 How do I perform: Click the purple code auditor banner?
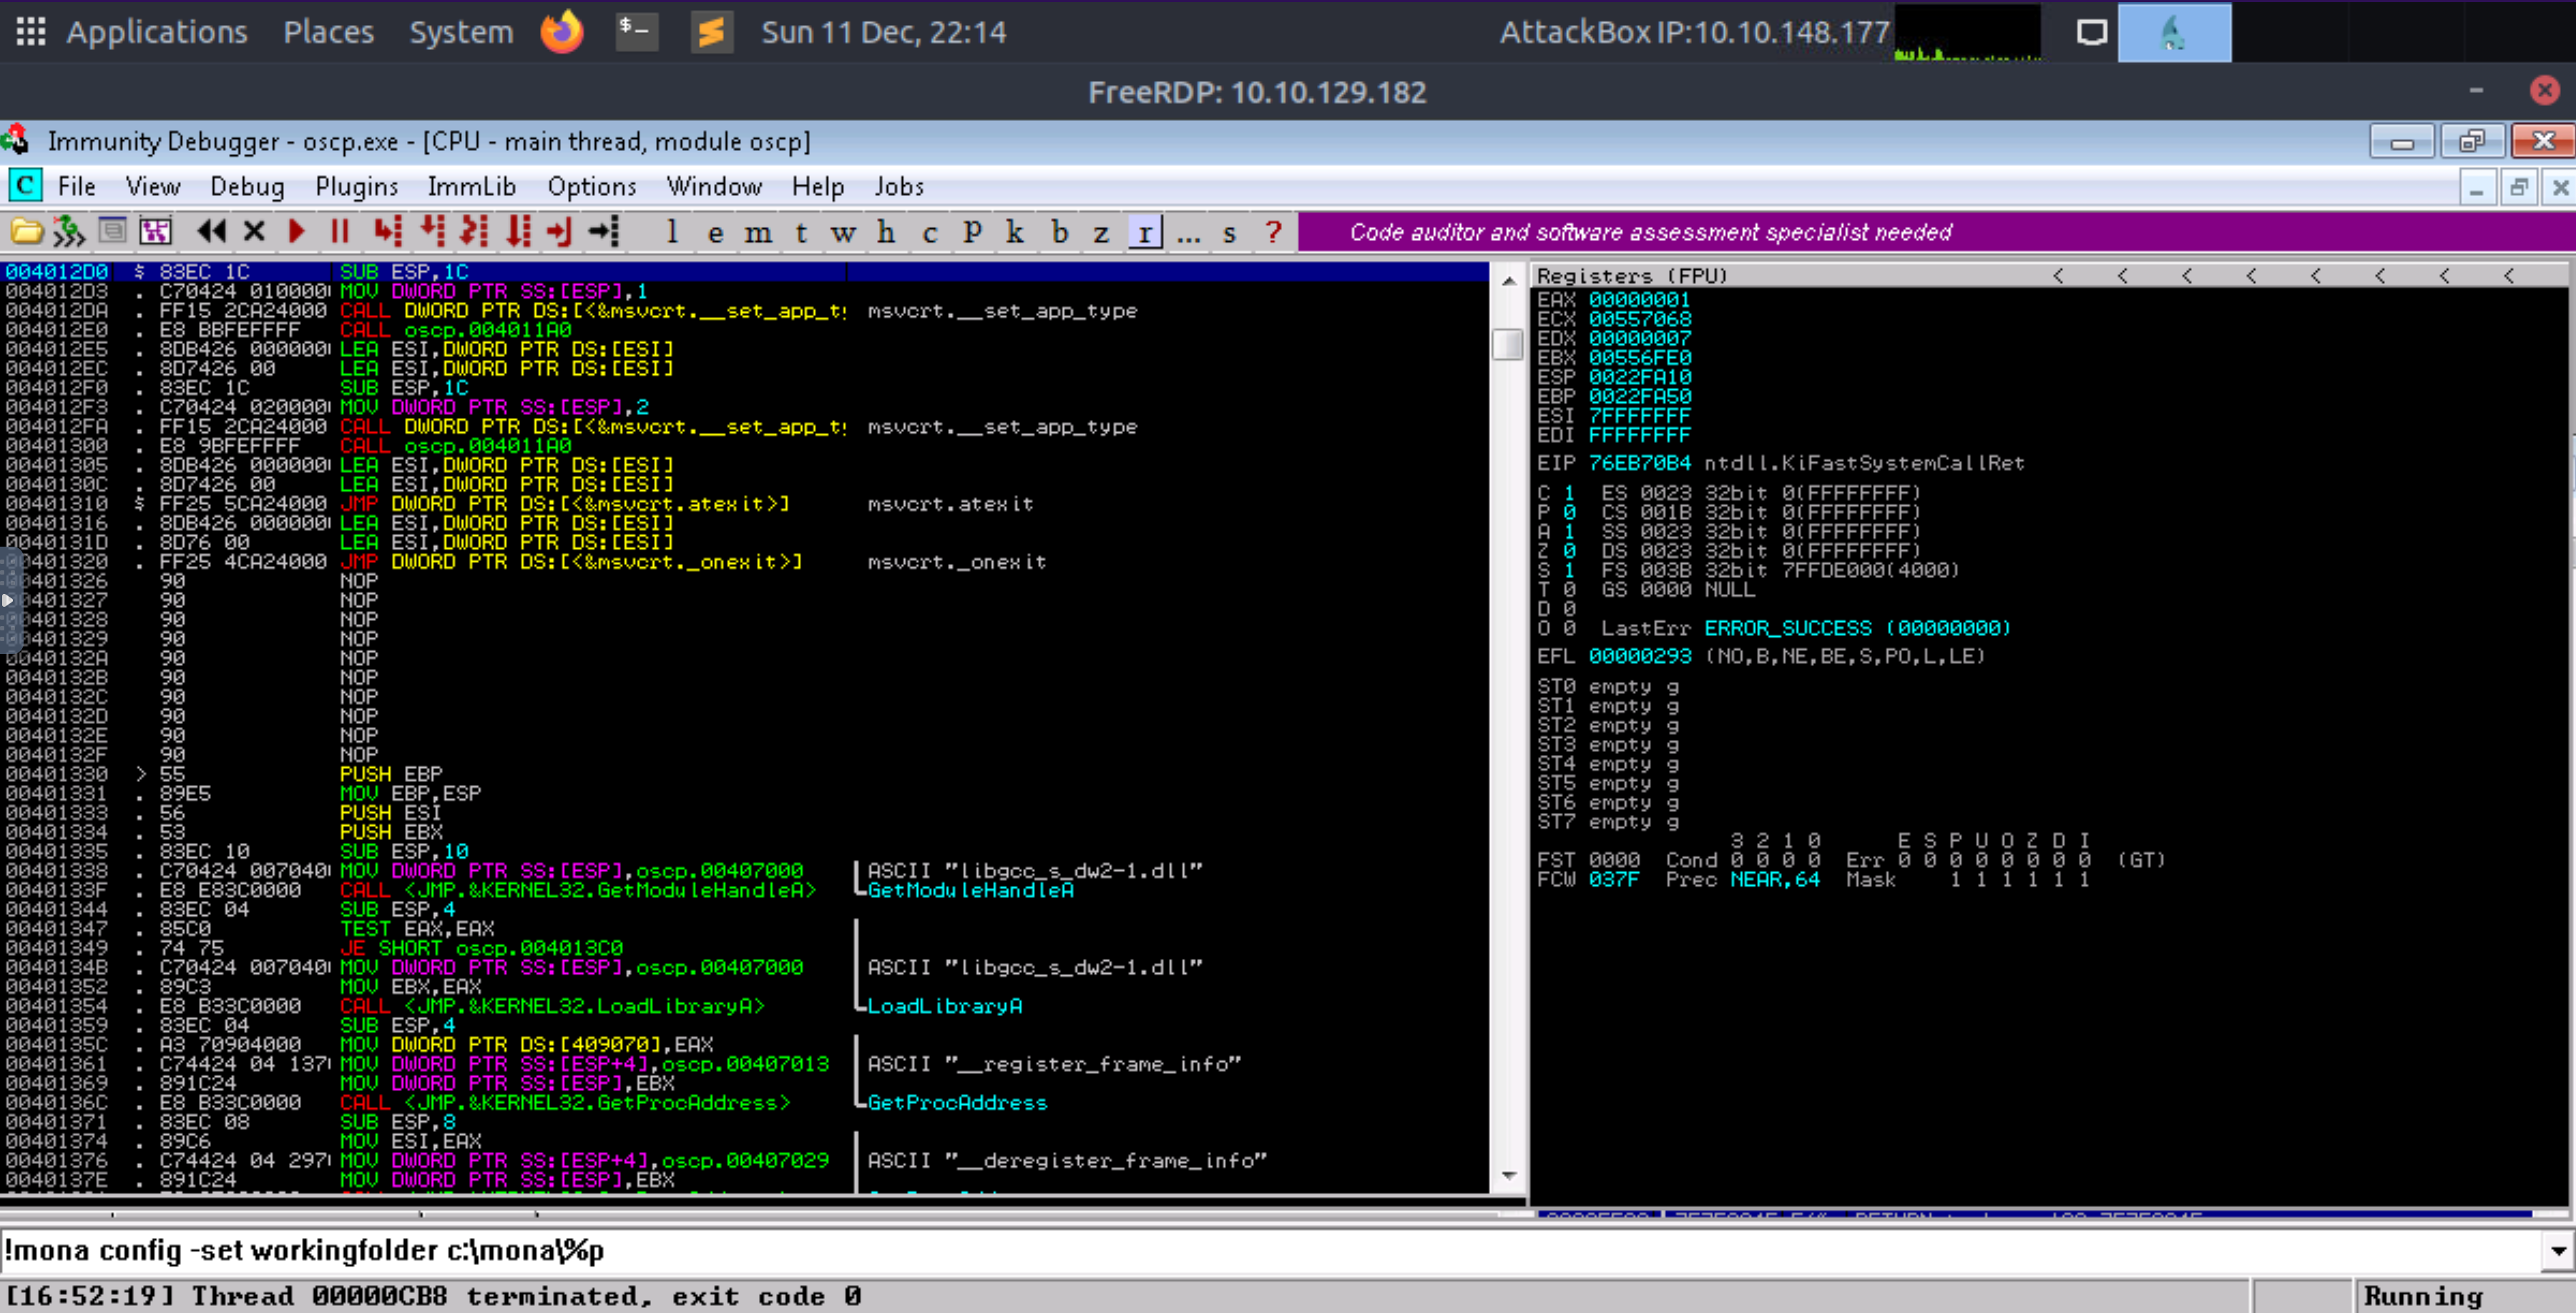tap(1936, 232)
